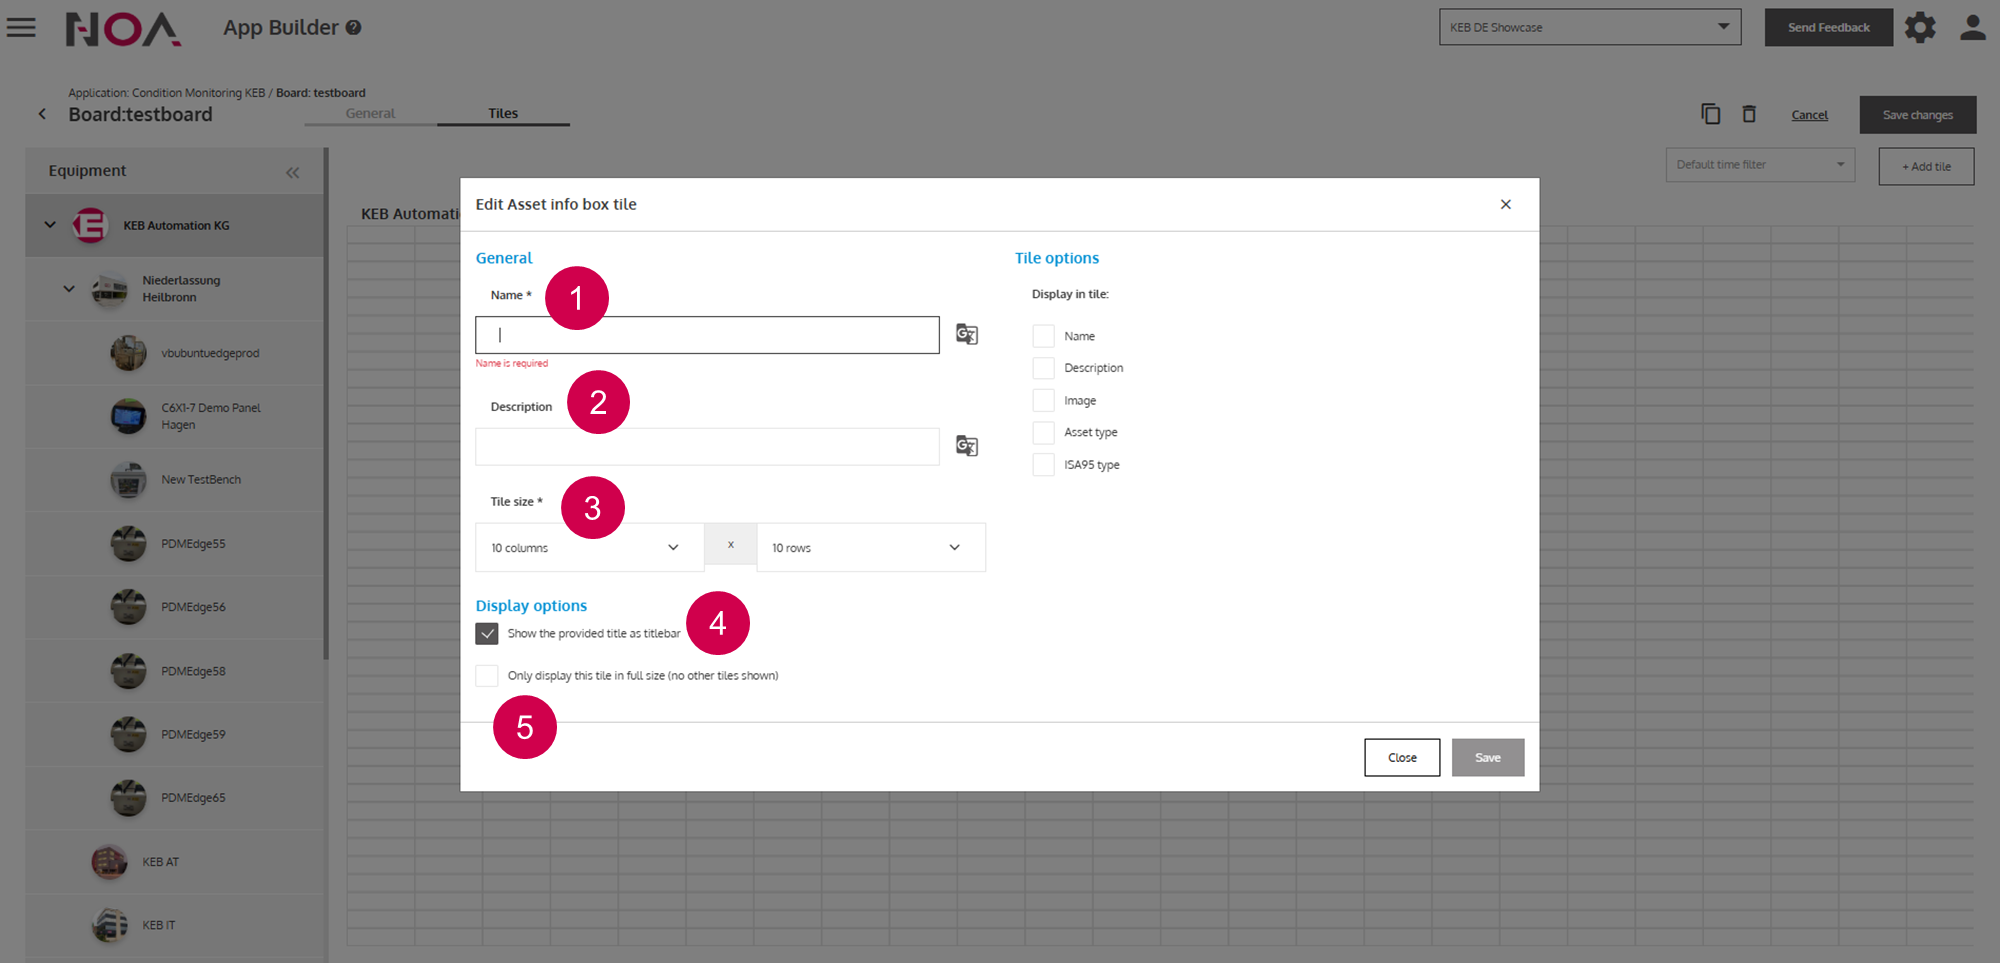
Task: Click the copy board icon
Action: pos(1710,114)
